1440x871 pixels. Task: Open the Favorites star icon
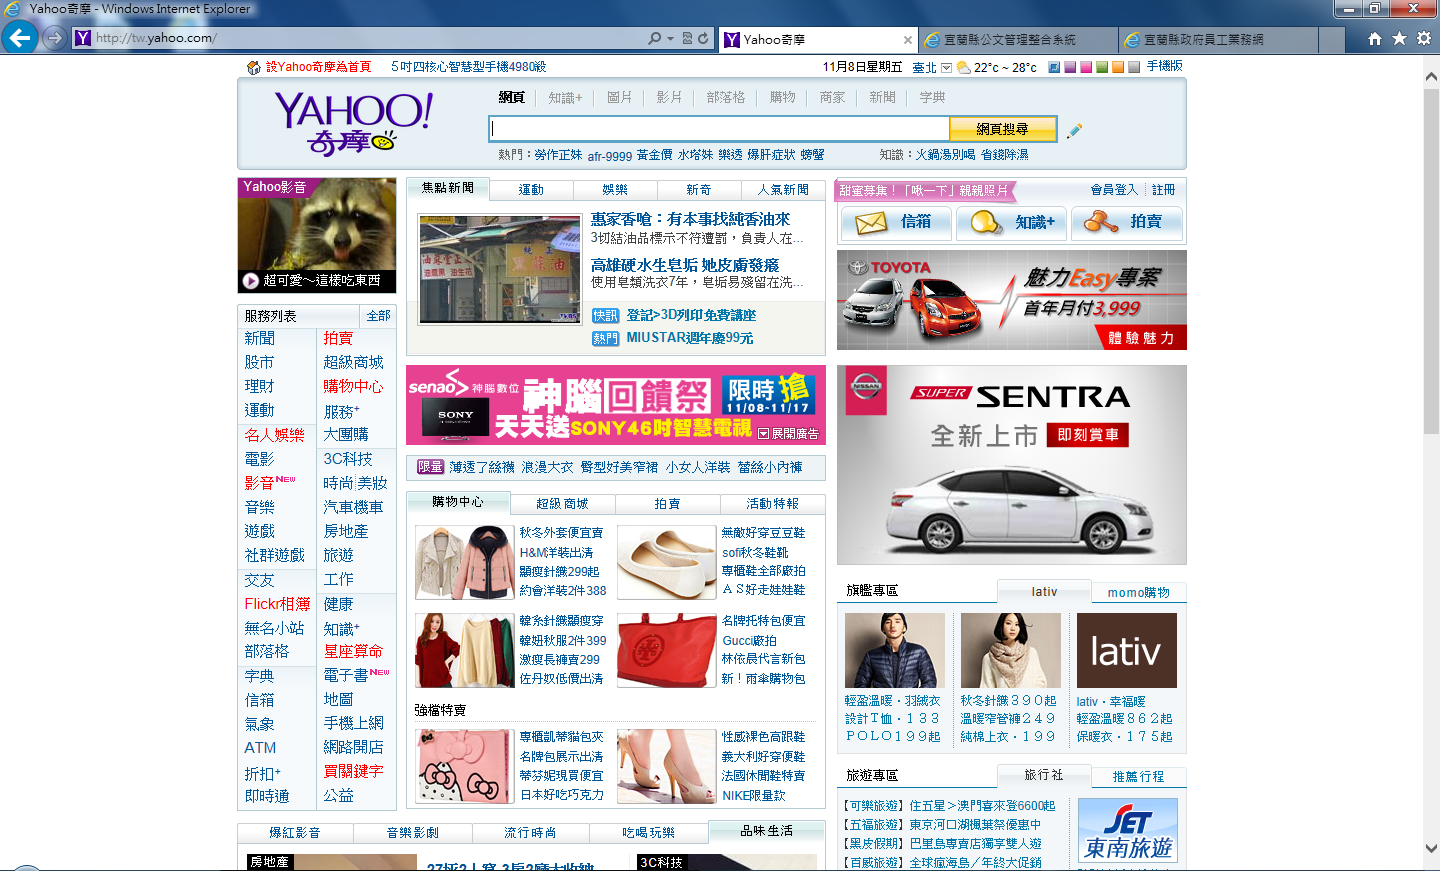pos(1399,38)
